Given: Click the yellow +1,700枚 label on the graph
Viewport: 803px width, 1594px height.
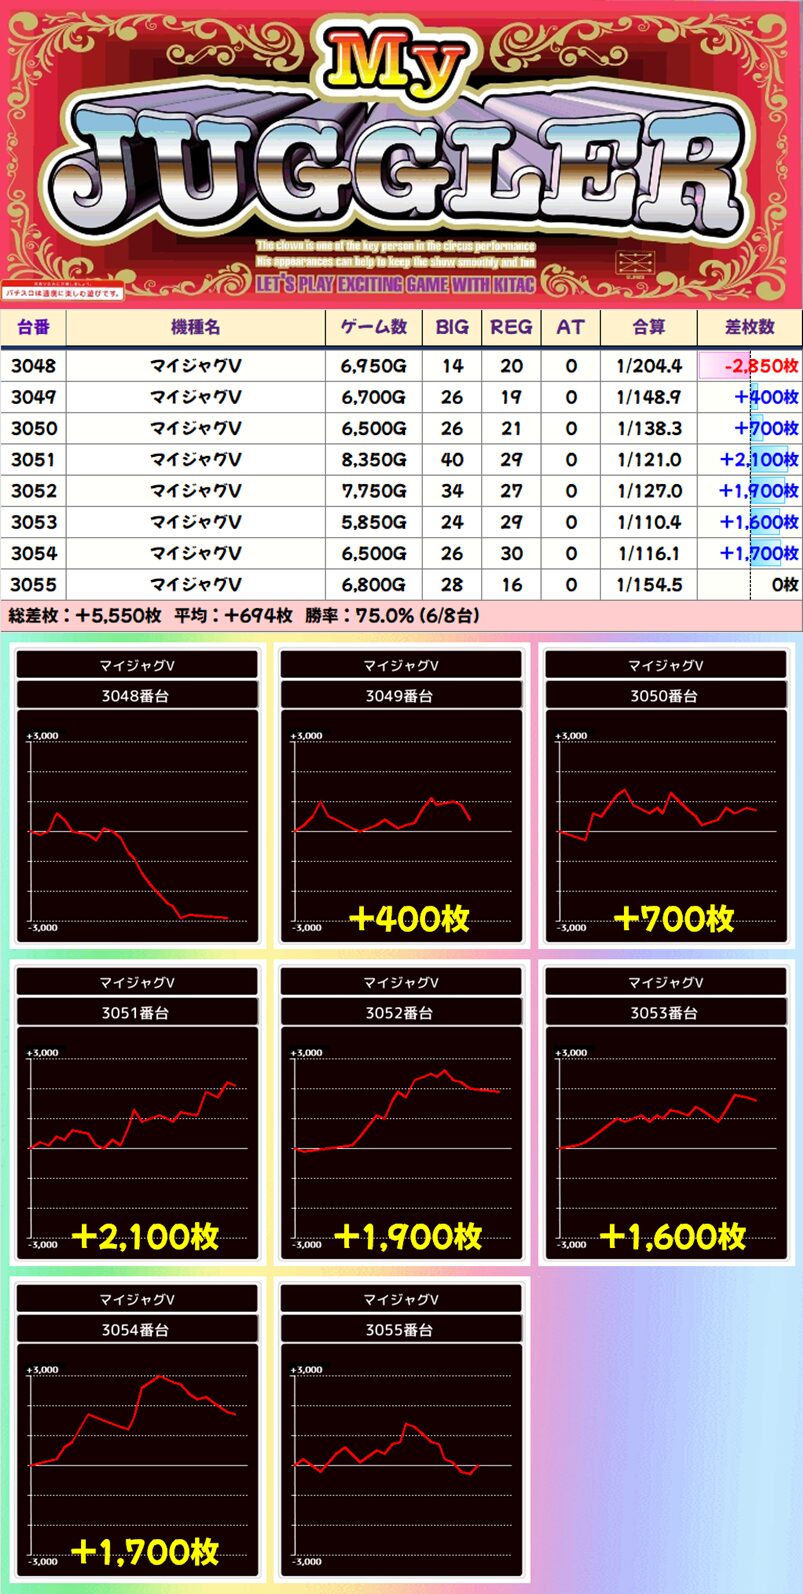Looking at the screenshot, I should [145, 1552].
